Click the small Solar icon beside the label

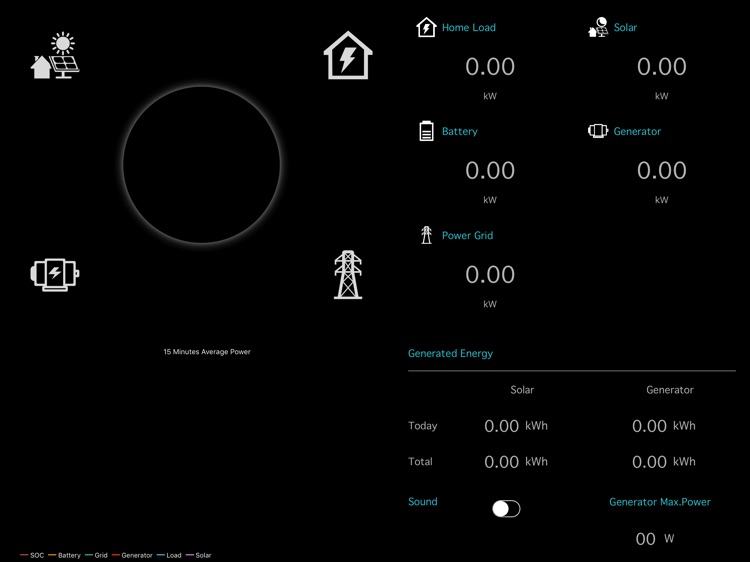coord(598,27)
